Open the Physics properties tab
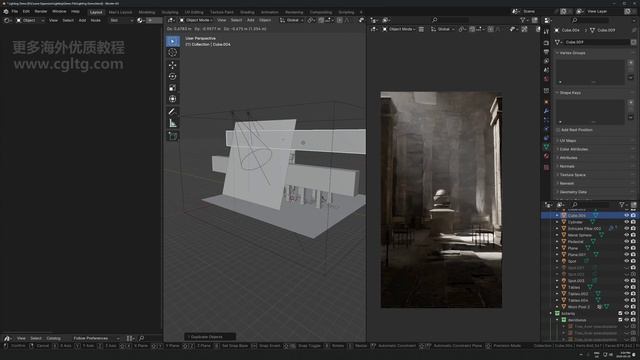640x360 pixels. pos(547,129)
